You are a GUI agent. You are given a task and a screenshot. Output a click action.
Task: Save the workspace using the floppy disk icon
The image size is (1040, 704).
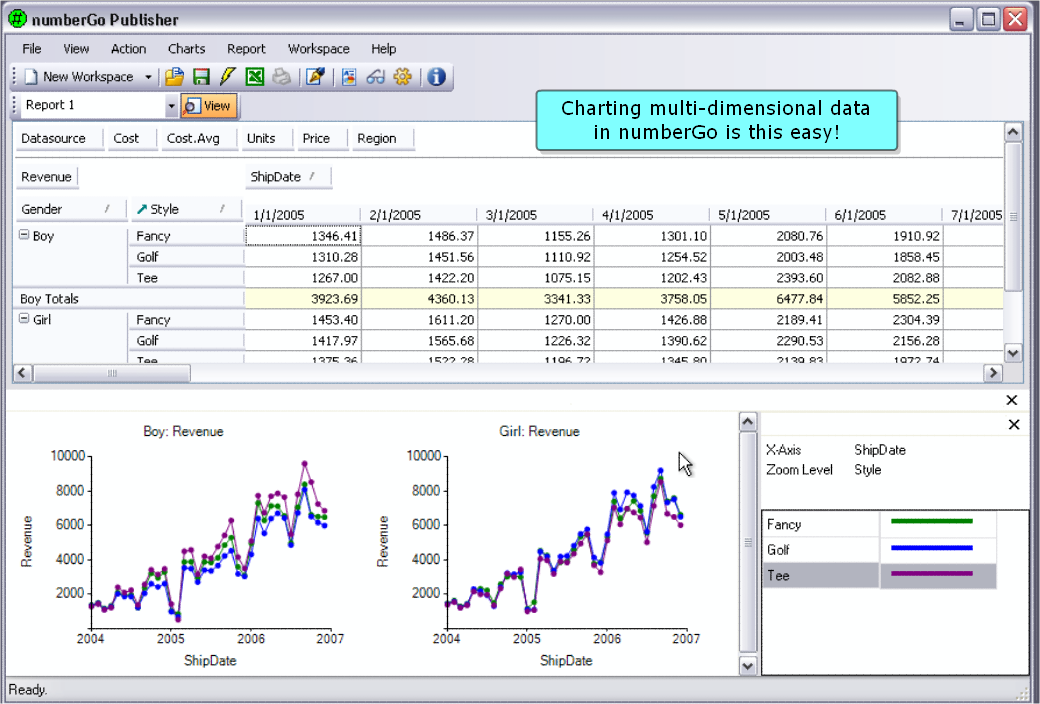tap(201, 77)
